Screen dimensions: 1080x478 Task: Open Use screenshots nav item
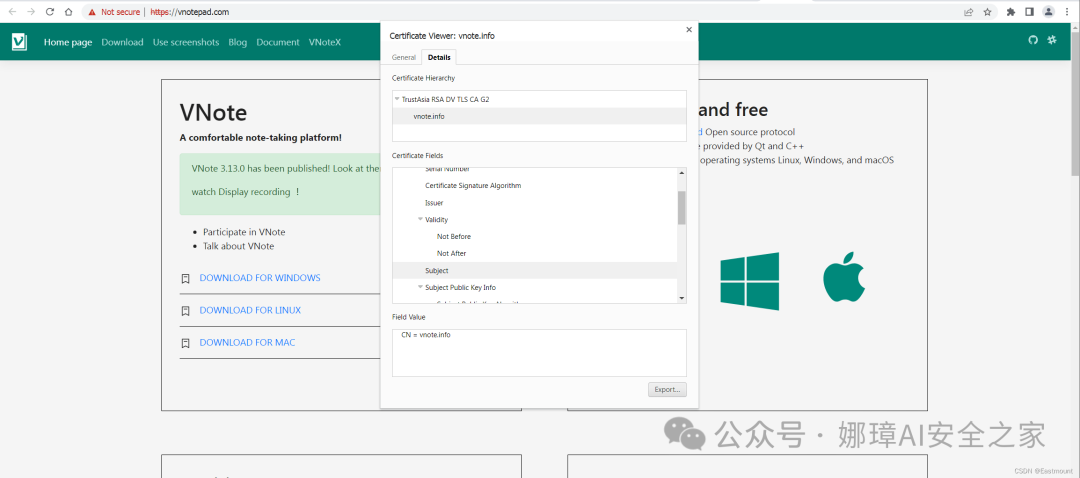coord(186,42)
